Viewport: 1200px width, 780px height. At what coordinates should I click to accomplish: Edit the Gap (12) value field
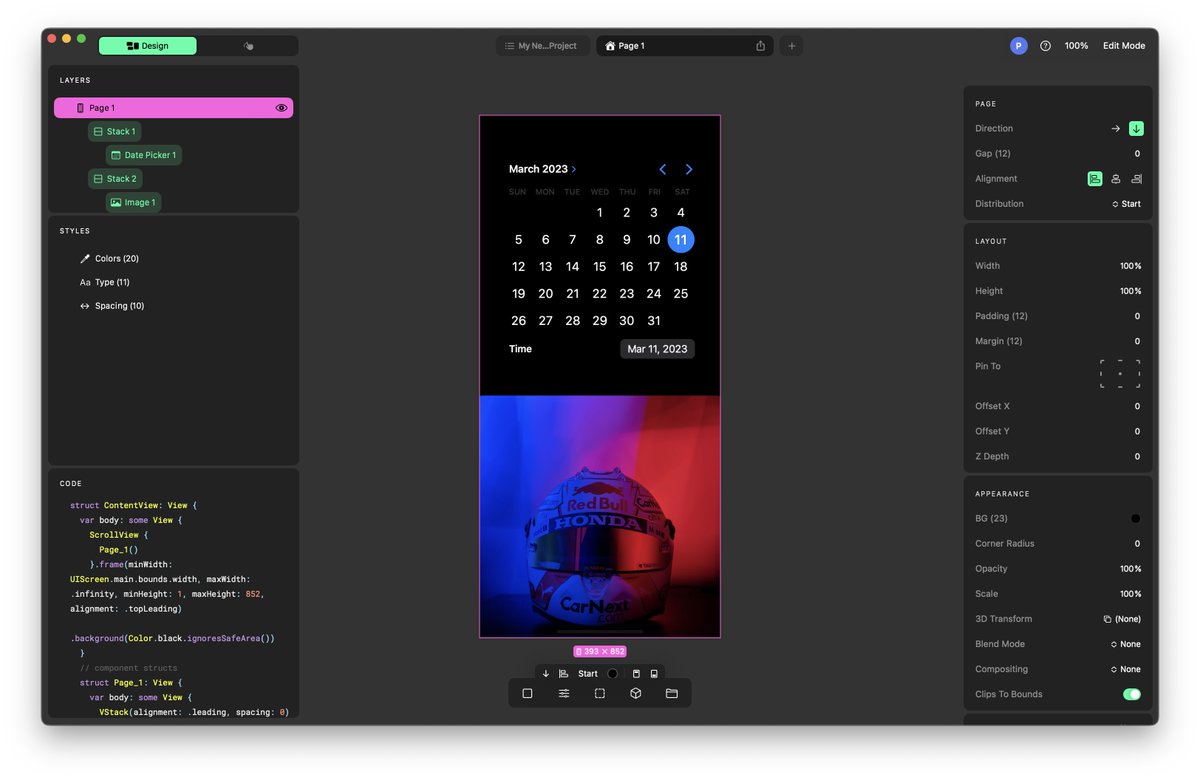[1137, 154]
